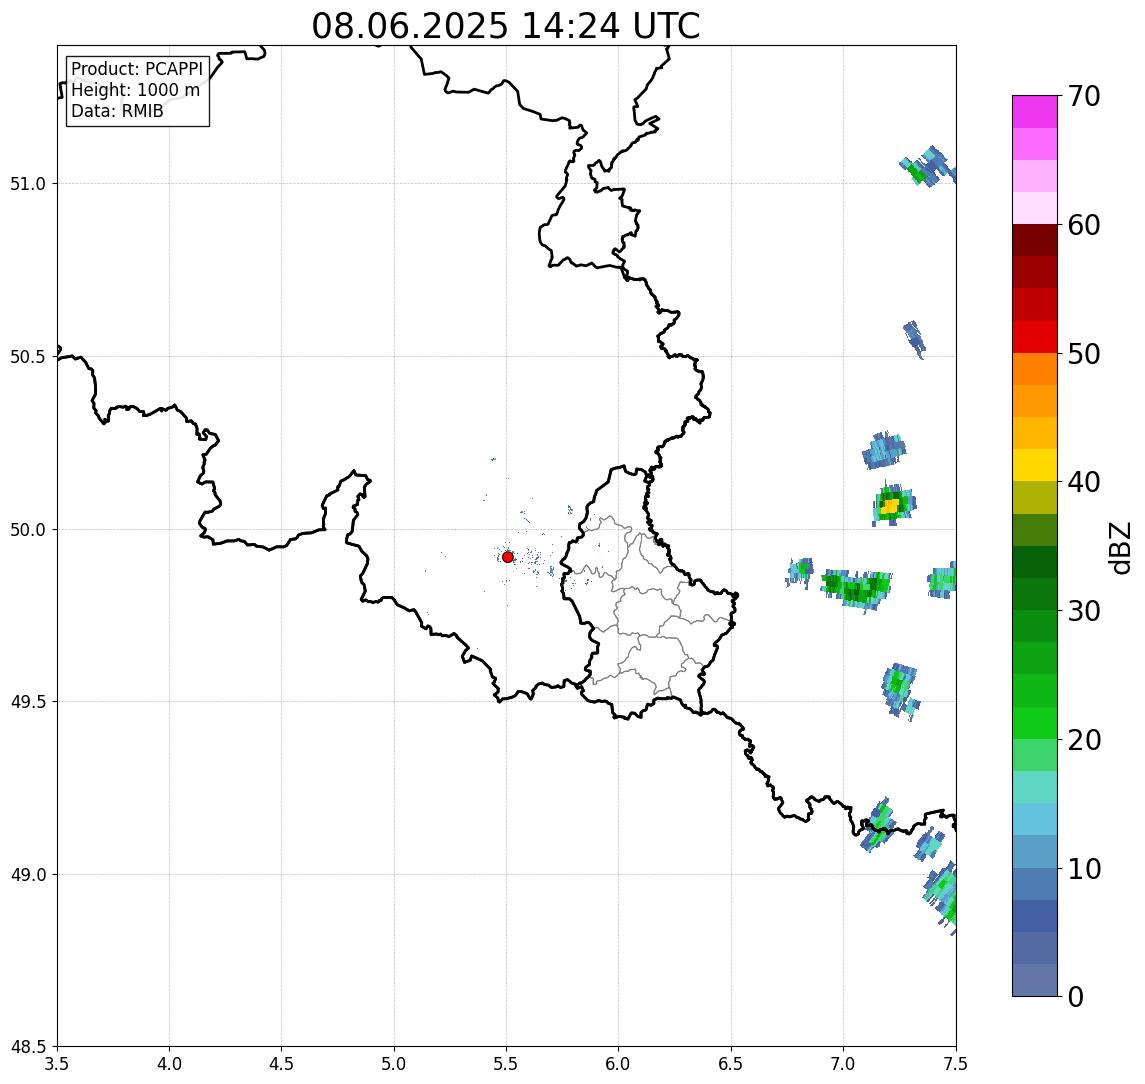Click the latitude axis label 49.5

[x=28, y=702]
